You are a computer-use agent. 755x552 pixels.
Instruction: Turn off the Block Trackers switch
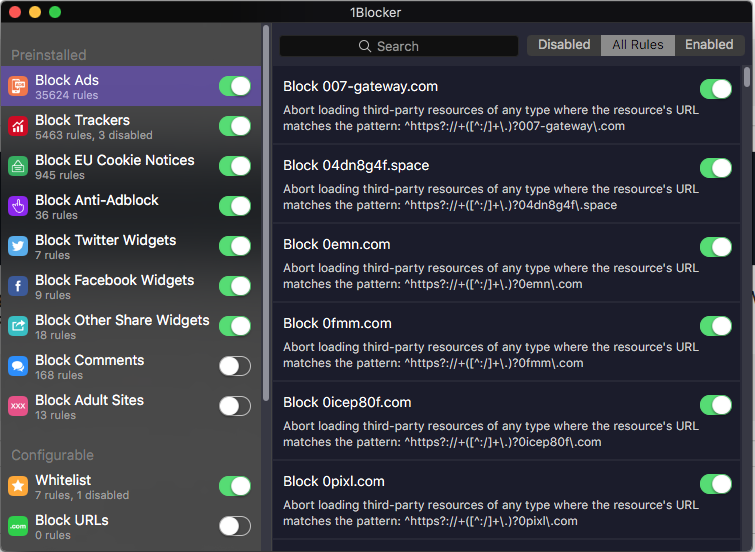[235, 126]
